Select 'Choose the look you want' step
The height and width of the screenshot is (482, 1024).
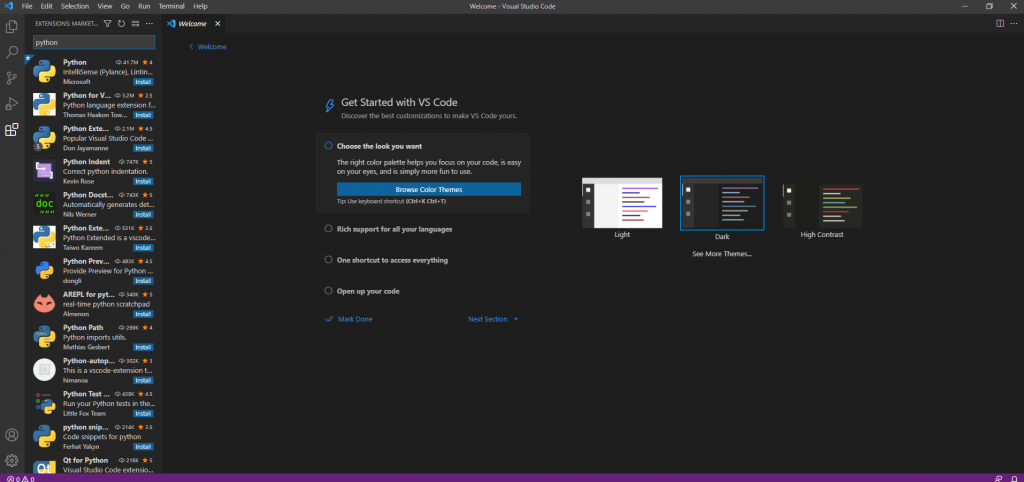tap(379, 146)
